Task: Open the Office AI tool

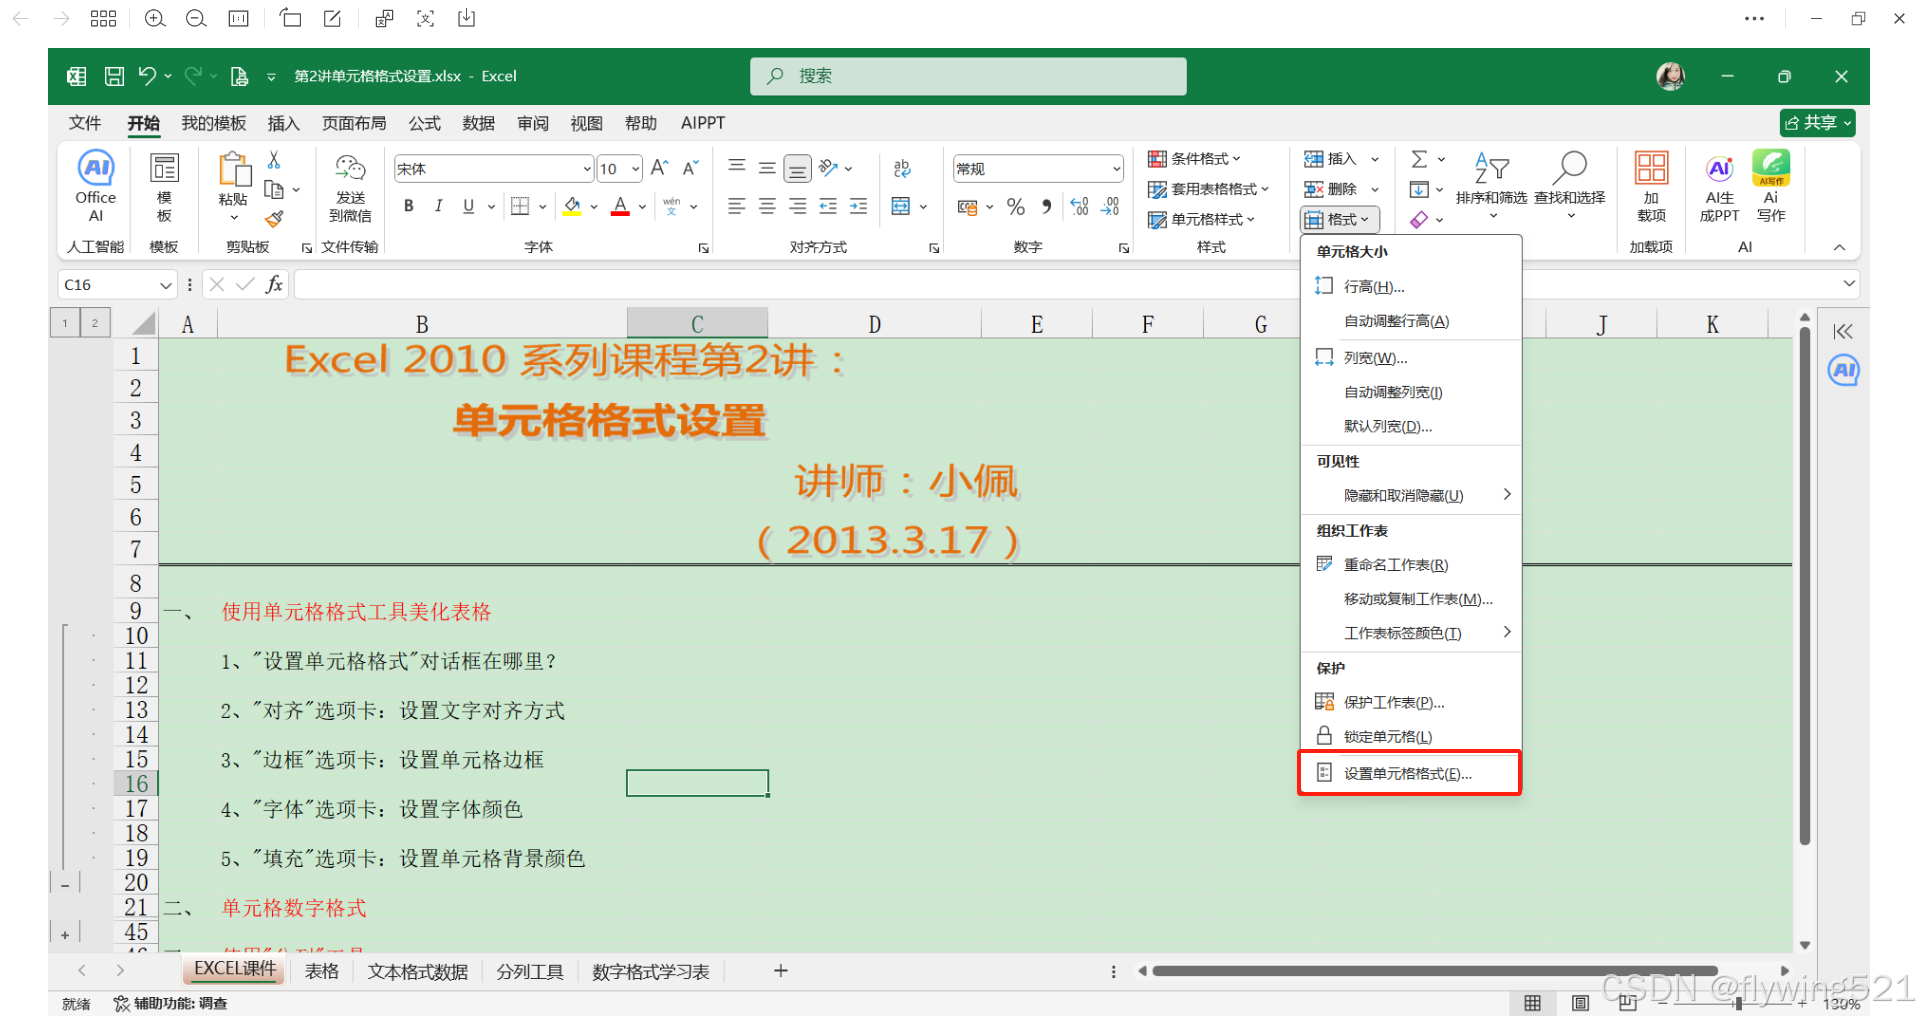Action: pos(96,186)
